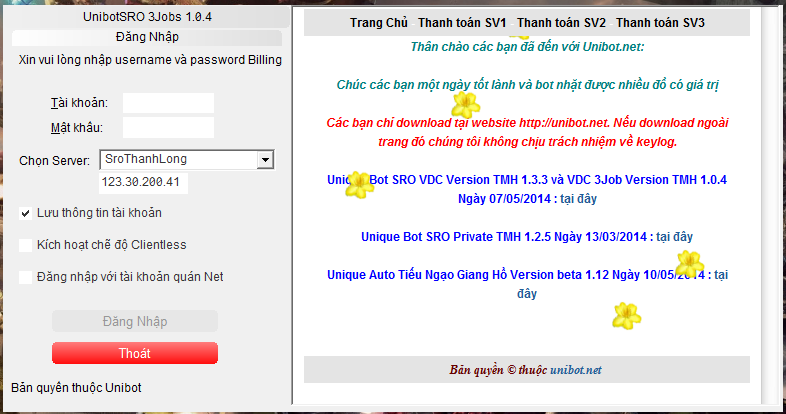Image resolution: width=786 pixels, height=414 pixels.
Task: Click the red Thoát button
Action: (x=135, y=353)
